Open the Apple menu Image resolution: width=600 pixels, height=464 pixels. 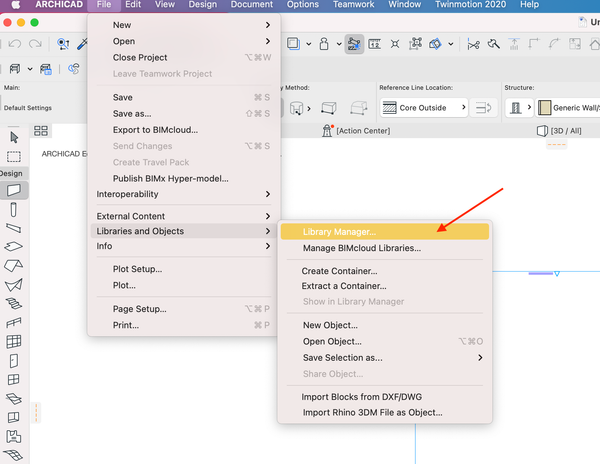tap(16, 5)
